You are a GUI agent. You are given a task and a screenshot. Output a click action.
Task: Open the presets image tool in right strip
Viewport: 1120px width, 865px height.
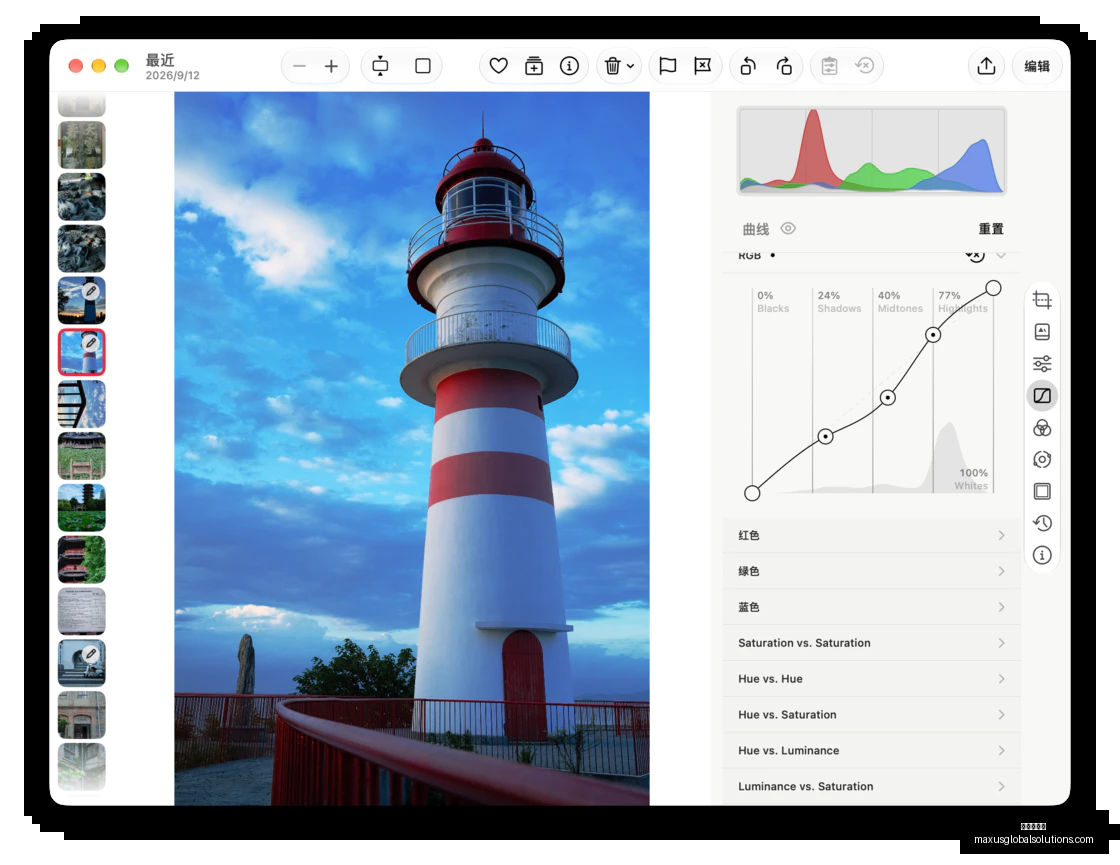point(1042,331)
